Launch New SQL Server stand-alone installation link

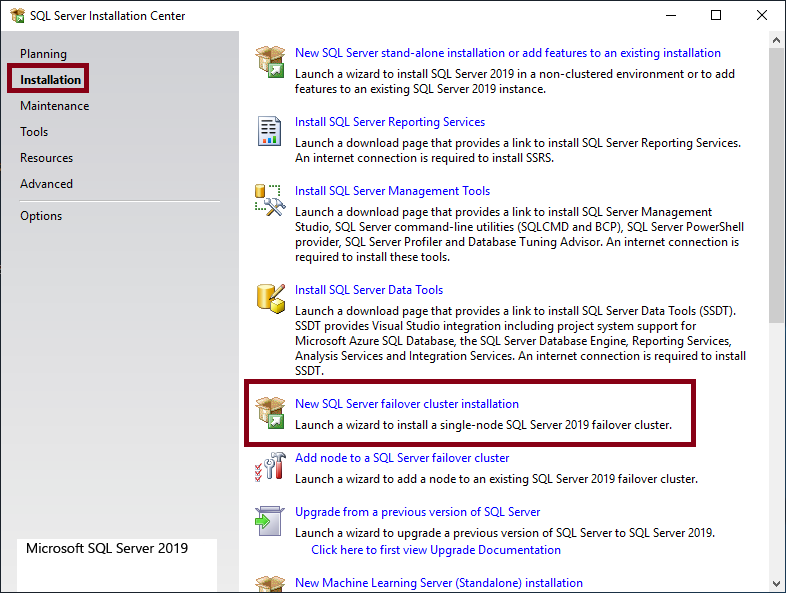tap(508, 53)
